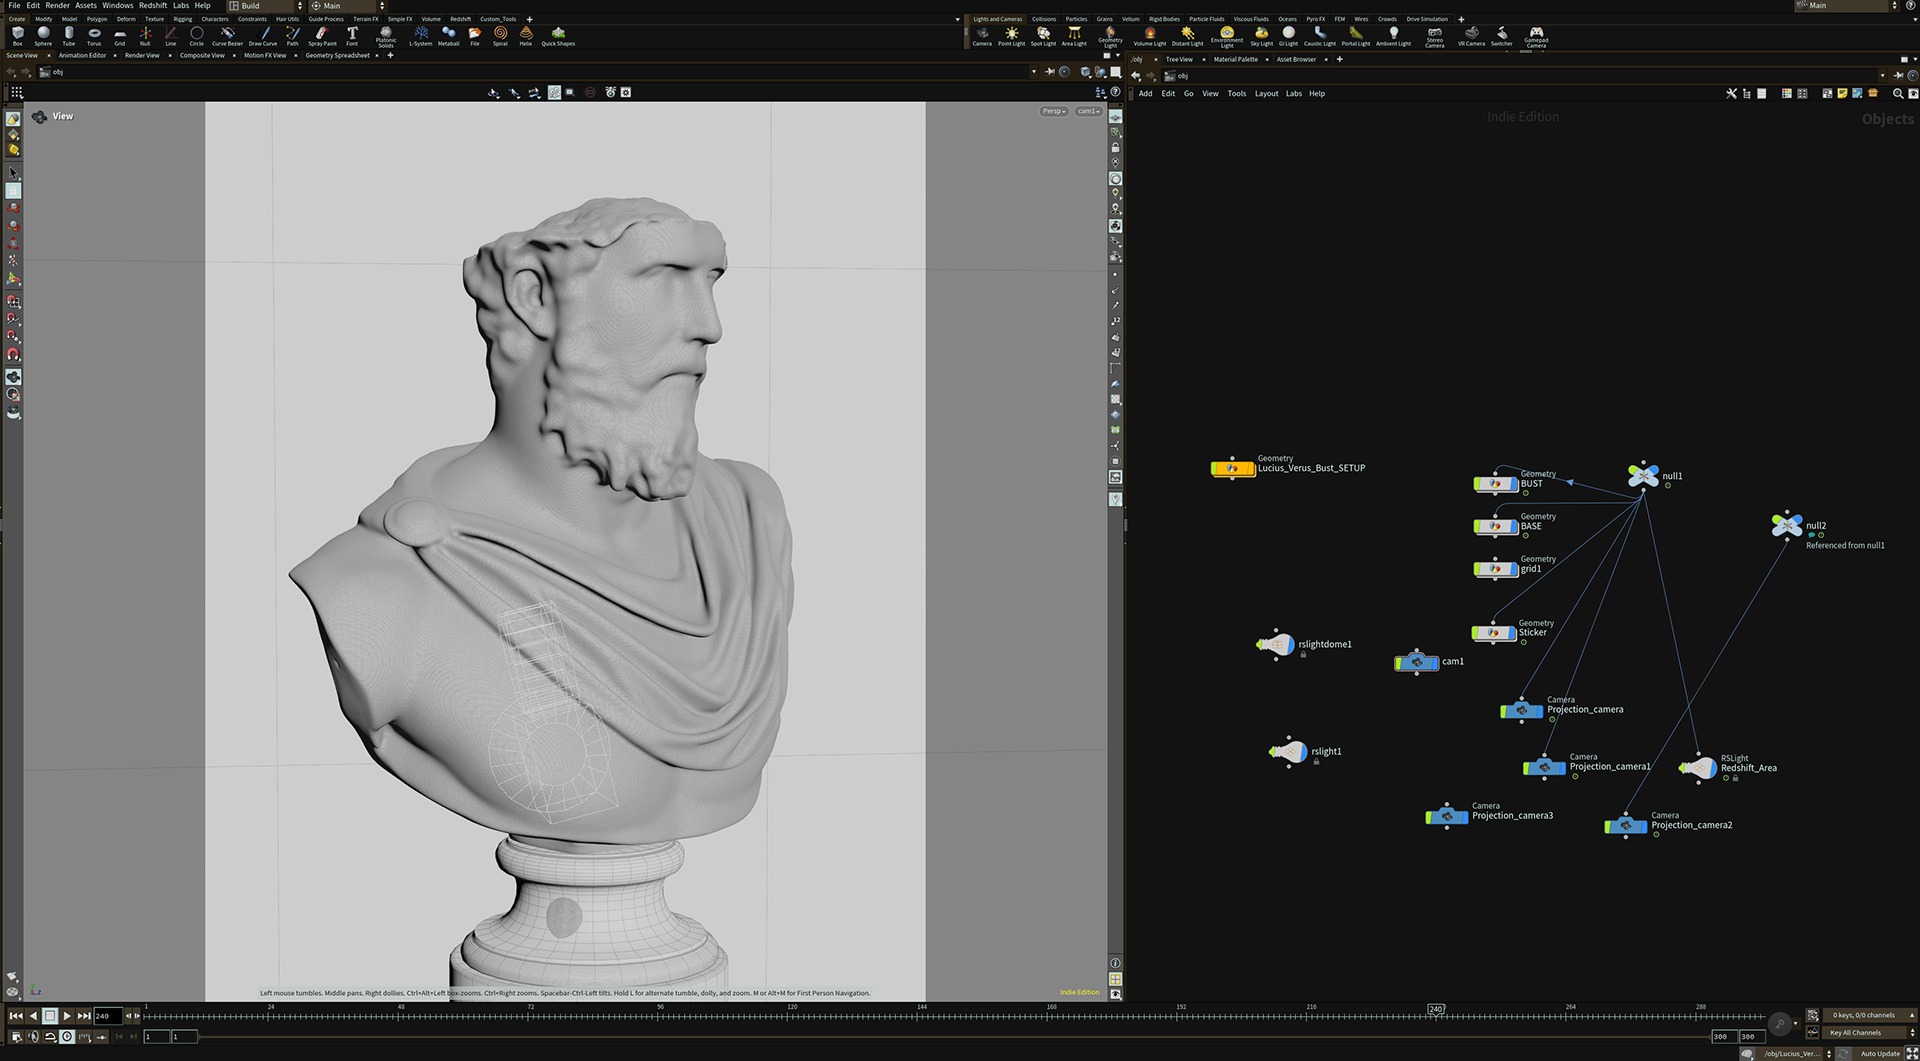Add a Spot Light to the scene

tap(1043, 36)
